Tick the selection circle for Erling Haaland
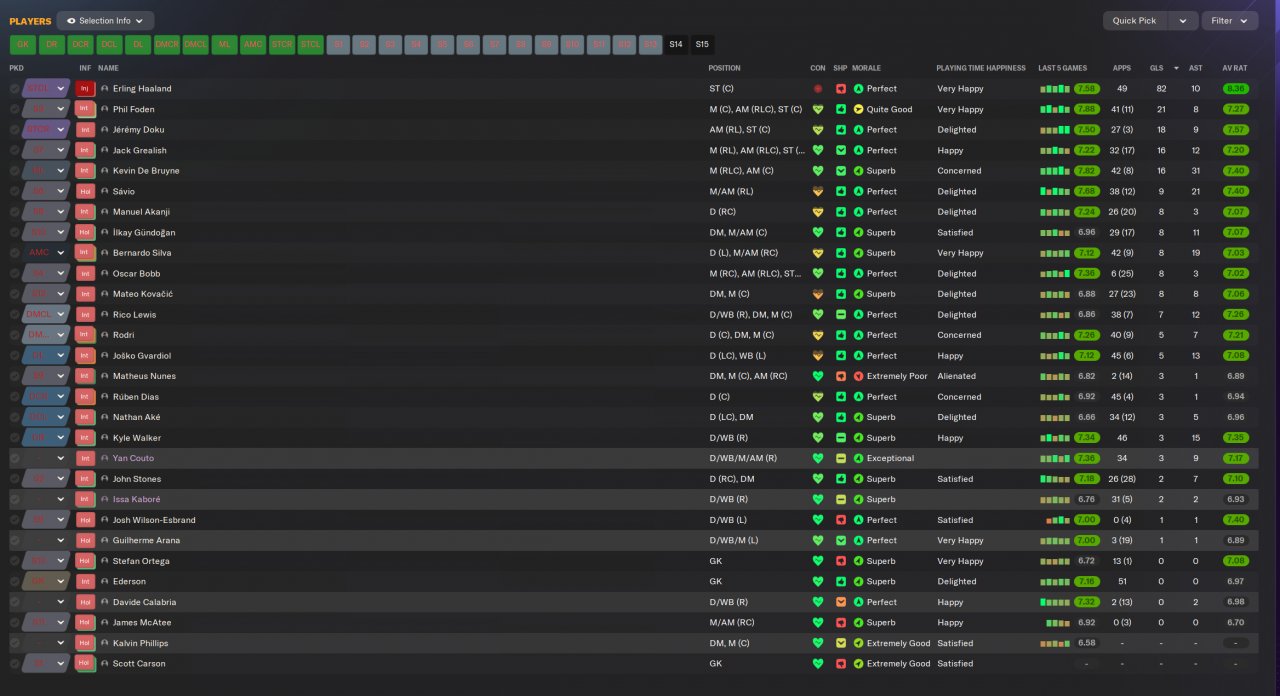Image resolution: width=1280 pixels, height=696 pixels. (x=14, y=89)
